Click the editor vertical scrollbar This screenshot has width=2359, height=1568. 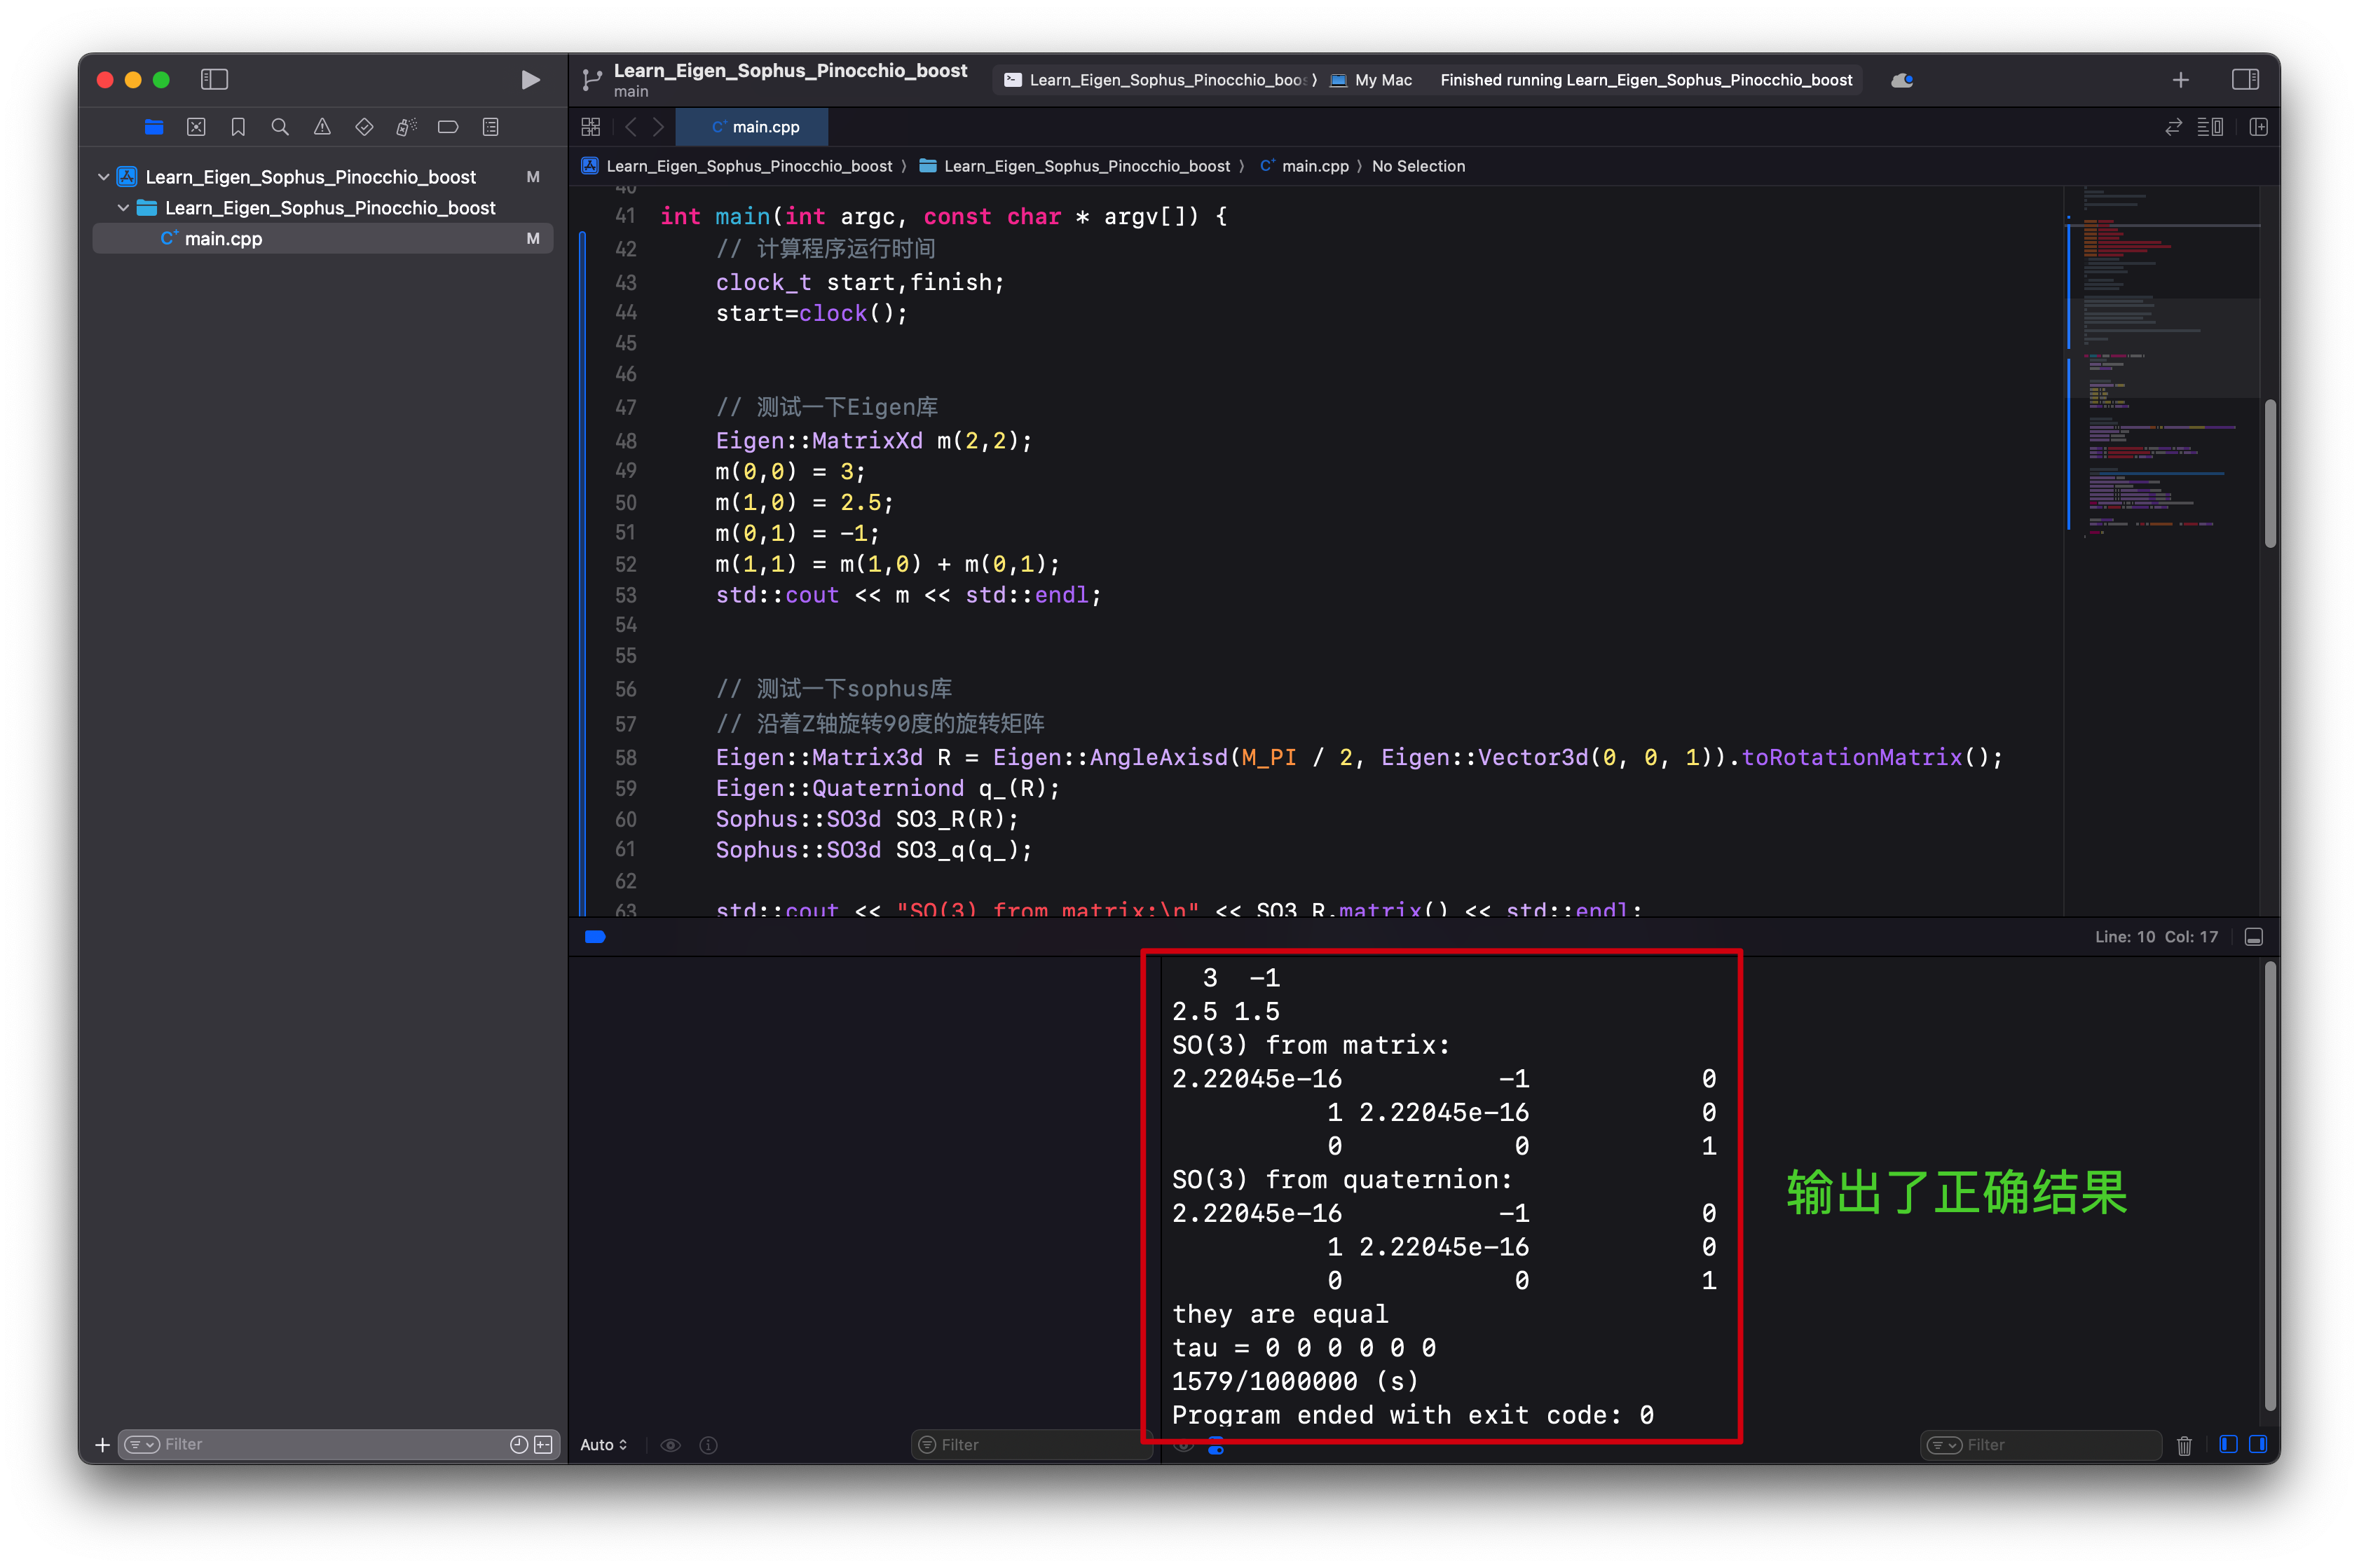coord(2270,473)
